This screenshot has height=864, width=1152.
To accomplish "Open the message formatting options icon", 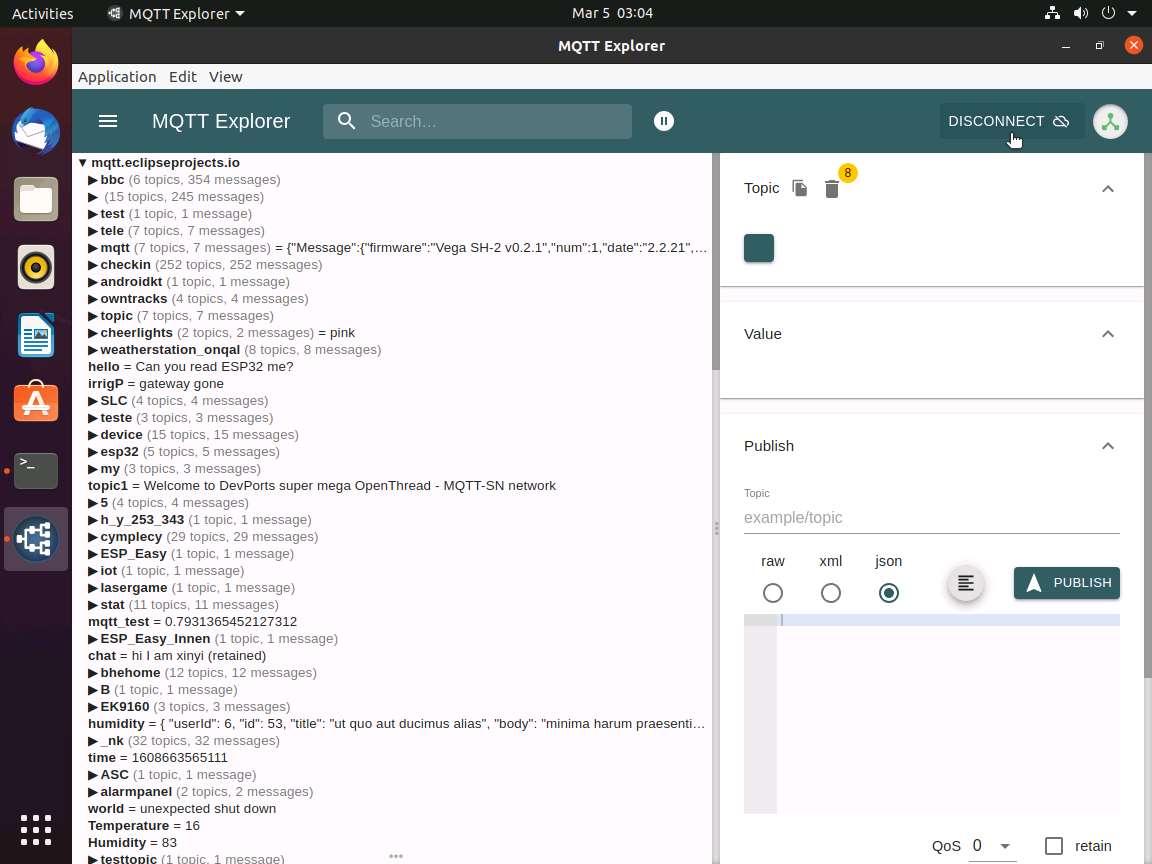I will pos(964,582).
